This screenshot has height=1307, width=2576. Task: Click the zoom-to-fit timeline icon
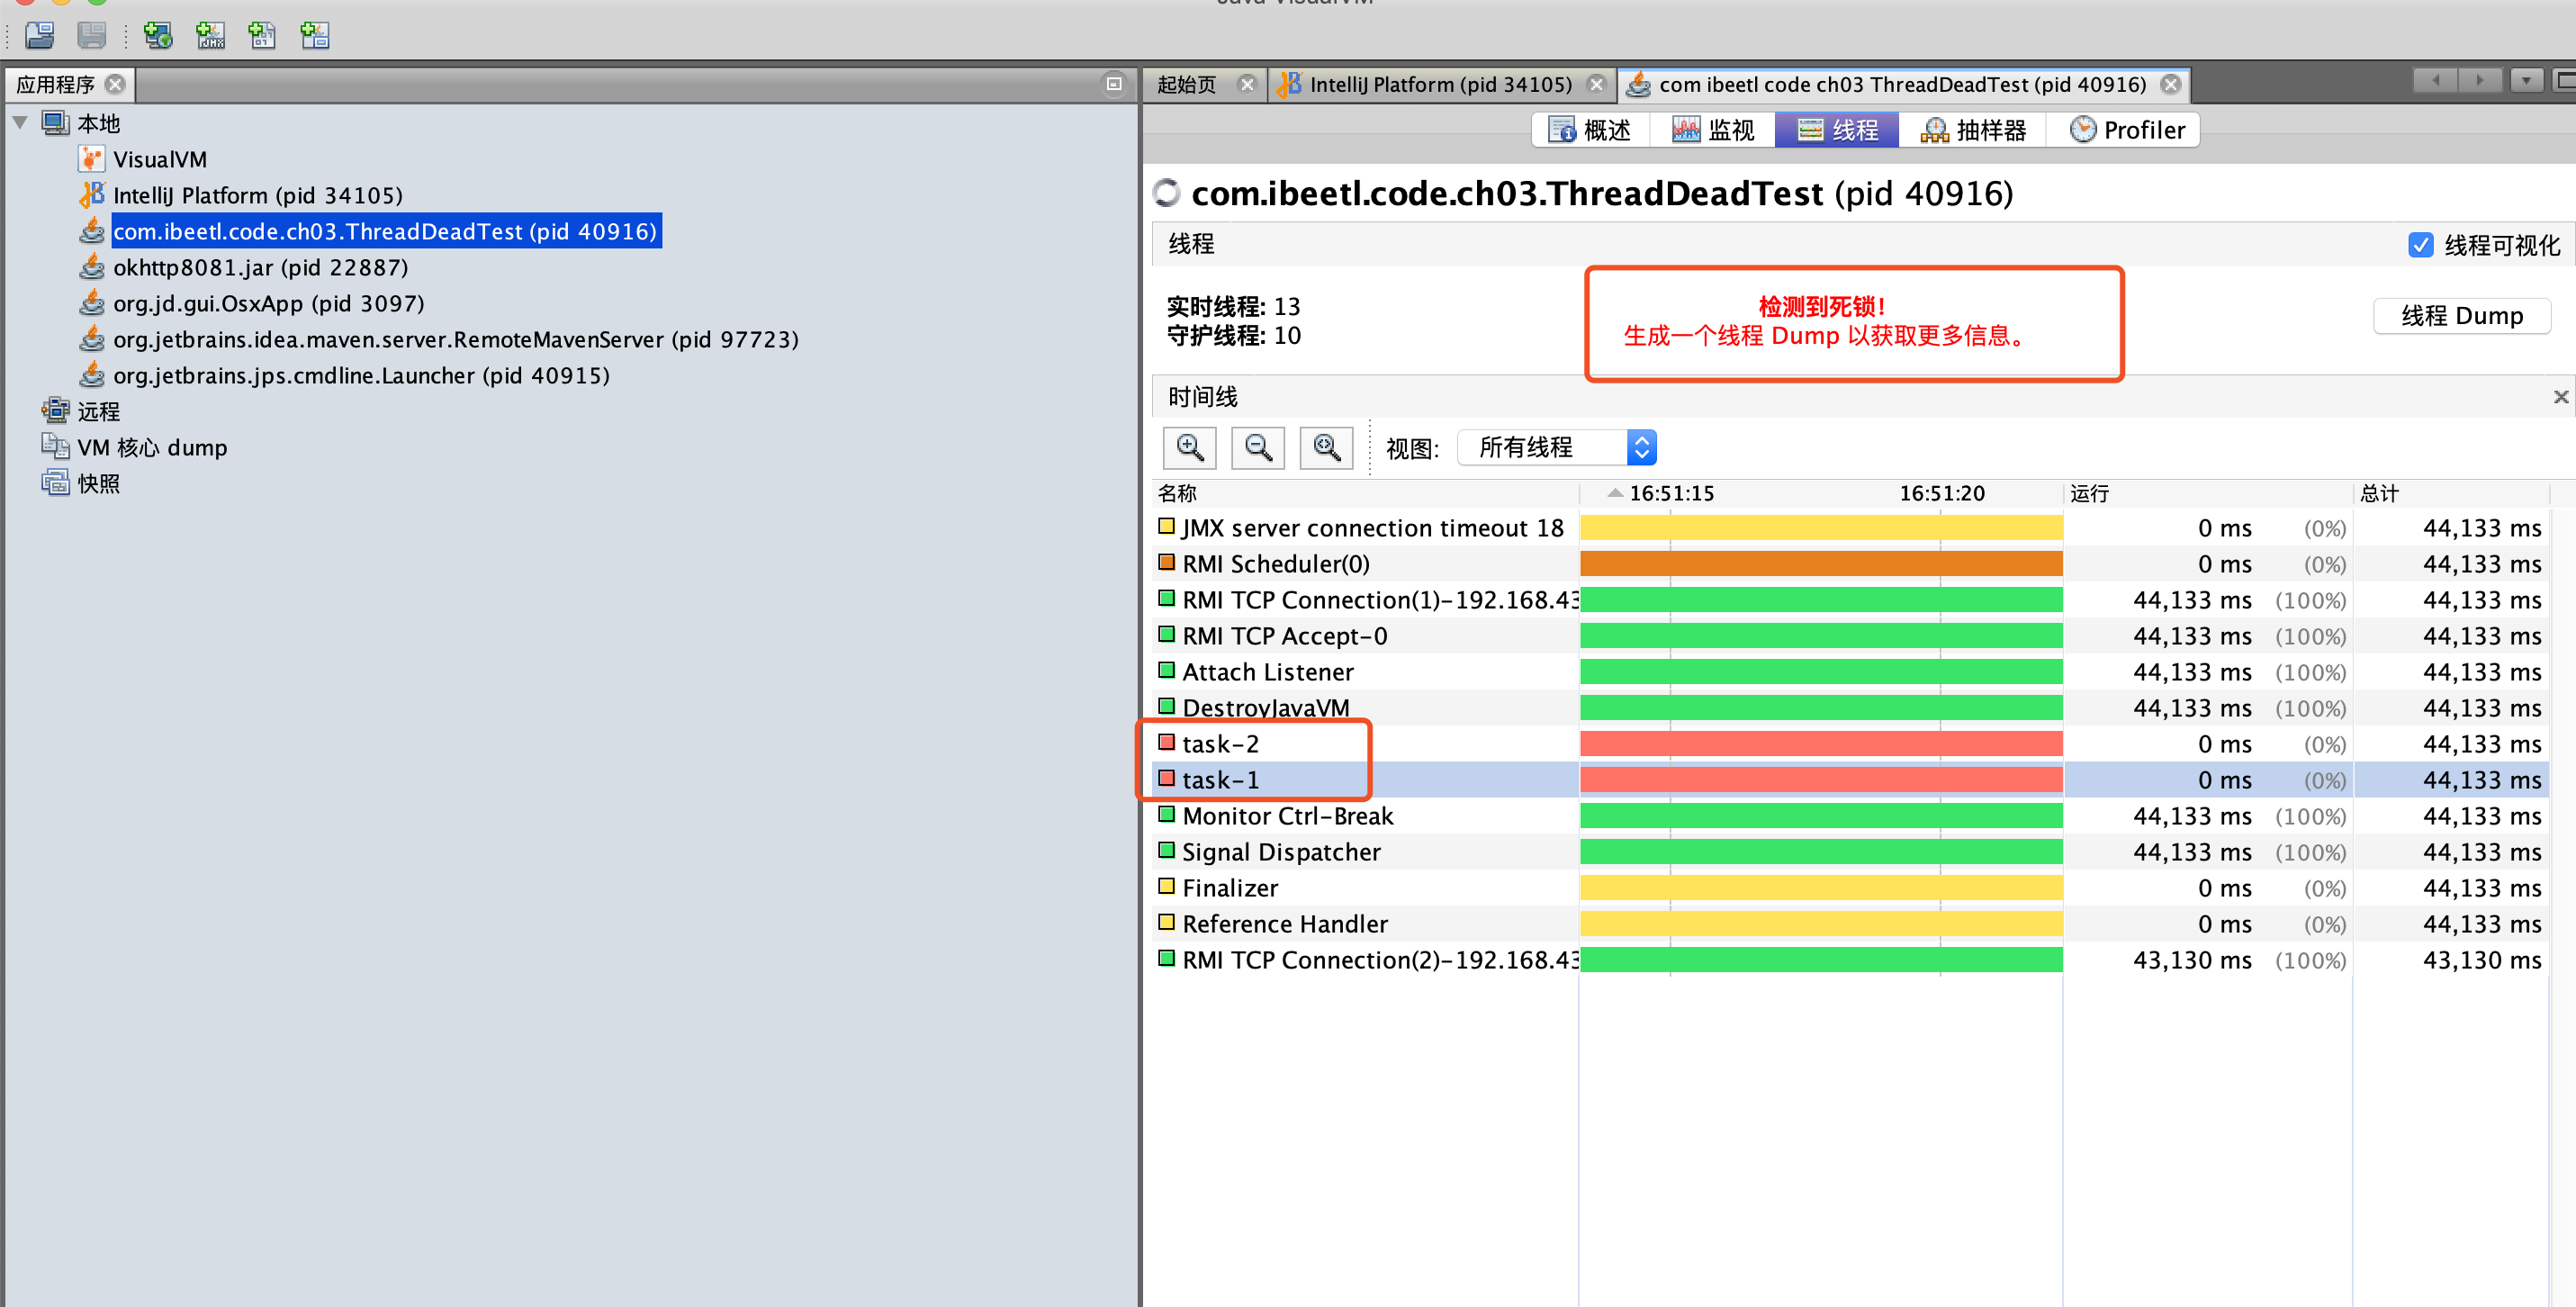pos(1326,447)
